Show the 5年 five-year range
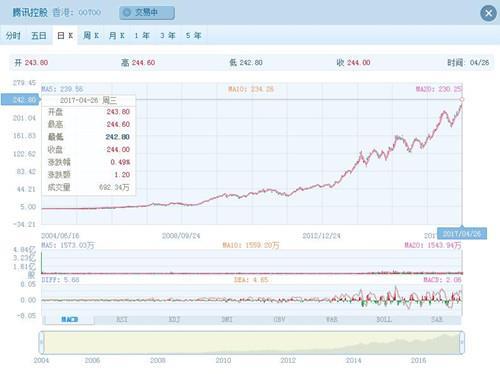The image size is (500, 374). coord(193,35)
